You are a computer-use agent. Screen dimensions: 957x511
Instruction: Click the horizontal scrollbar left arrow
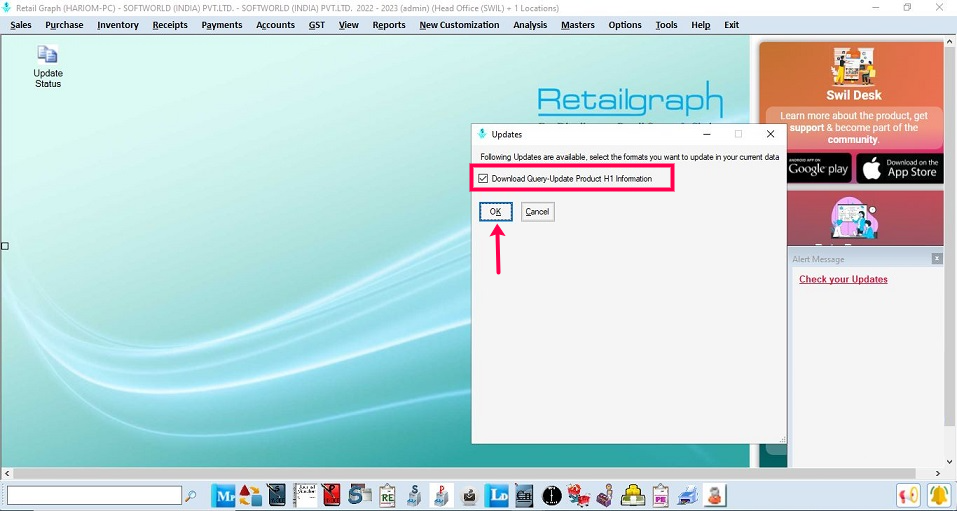[7, 473]
